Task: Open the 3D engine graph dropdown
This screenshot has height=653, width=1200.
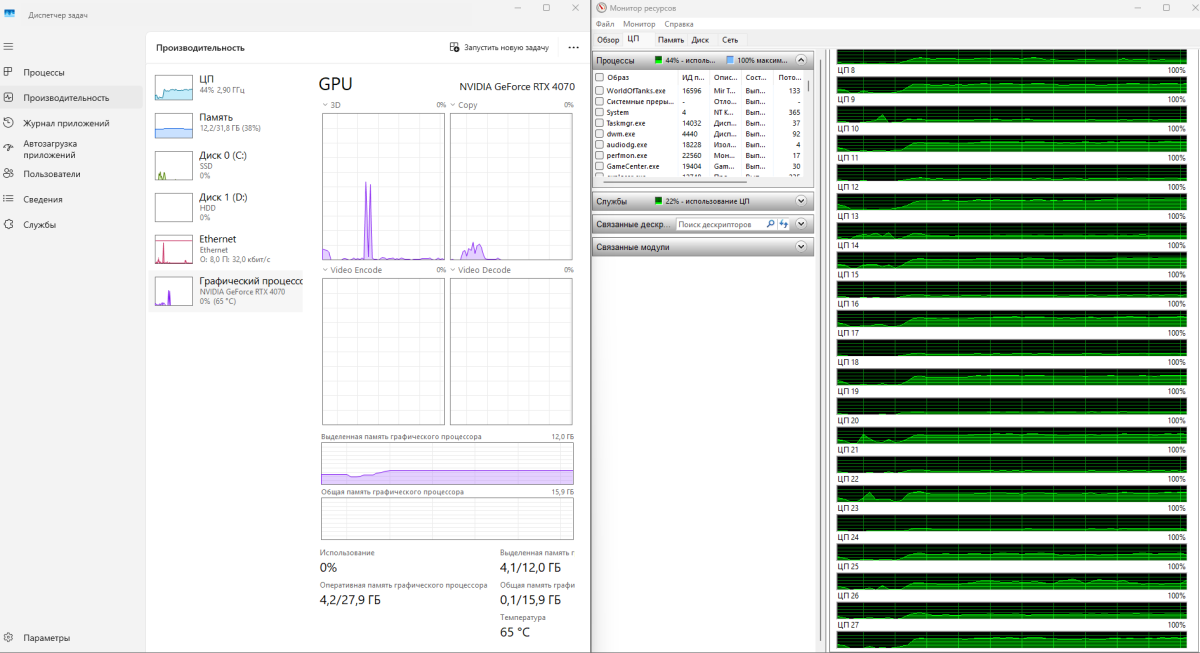Action: pos(326,105)
